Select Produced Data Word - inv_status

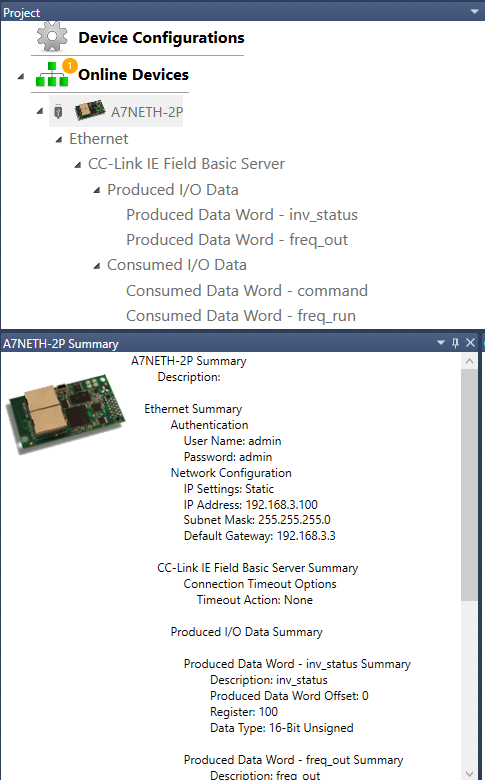pyautogui.click(x=242, y=214)
